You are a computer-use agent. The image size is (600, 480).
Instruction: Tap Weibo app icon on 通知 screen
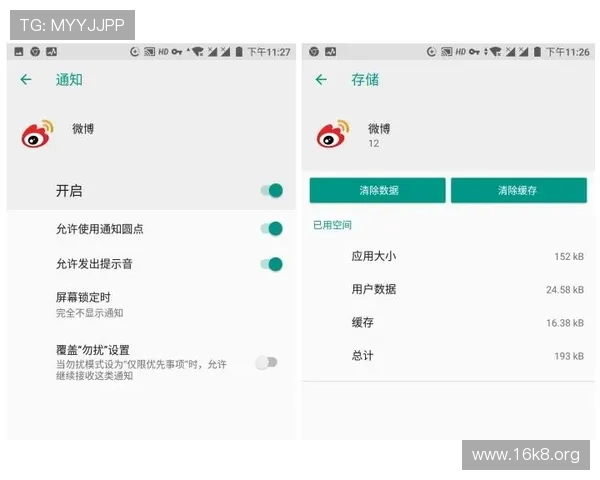(x=37, y=134)
